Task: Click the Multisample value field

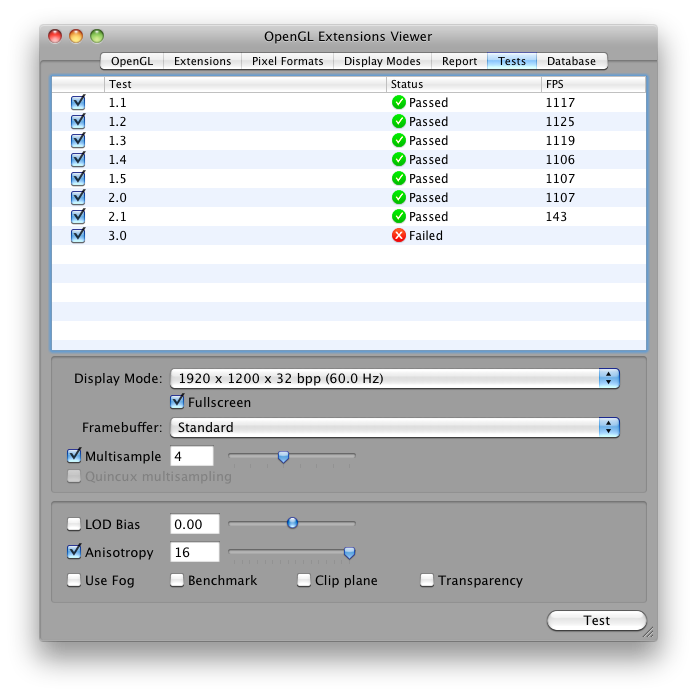Action: click(x=192, y=456)
